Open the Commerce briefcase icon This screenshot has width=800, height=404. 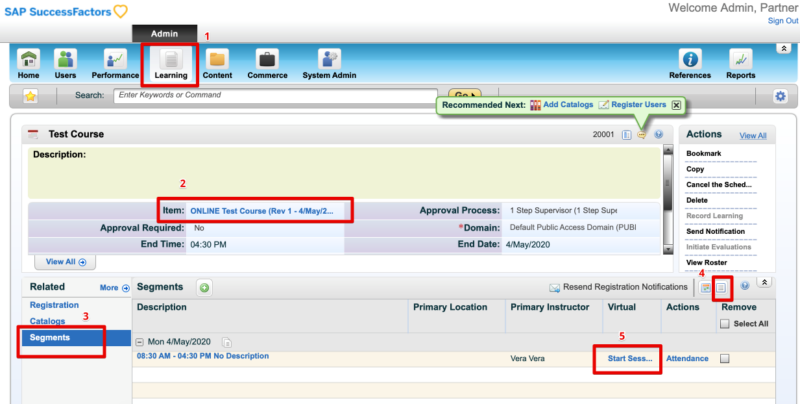tap(267, 64)
